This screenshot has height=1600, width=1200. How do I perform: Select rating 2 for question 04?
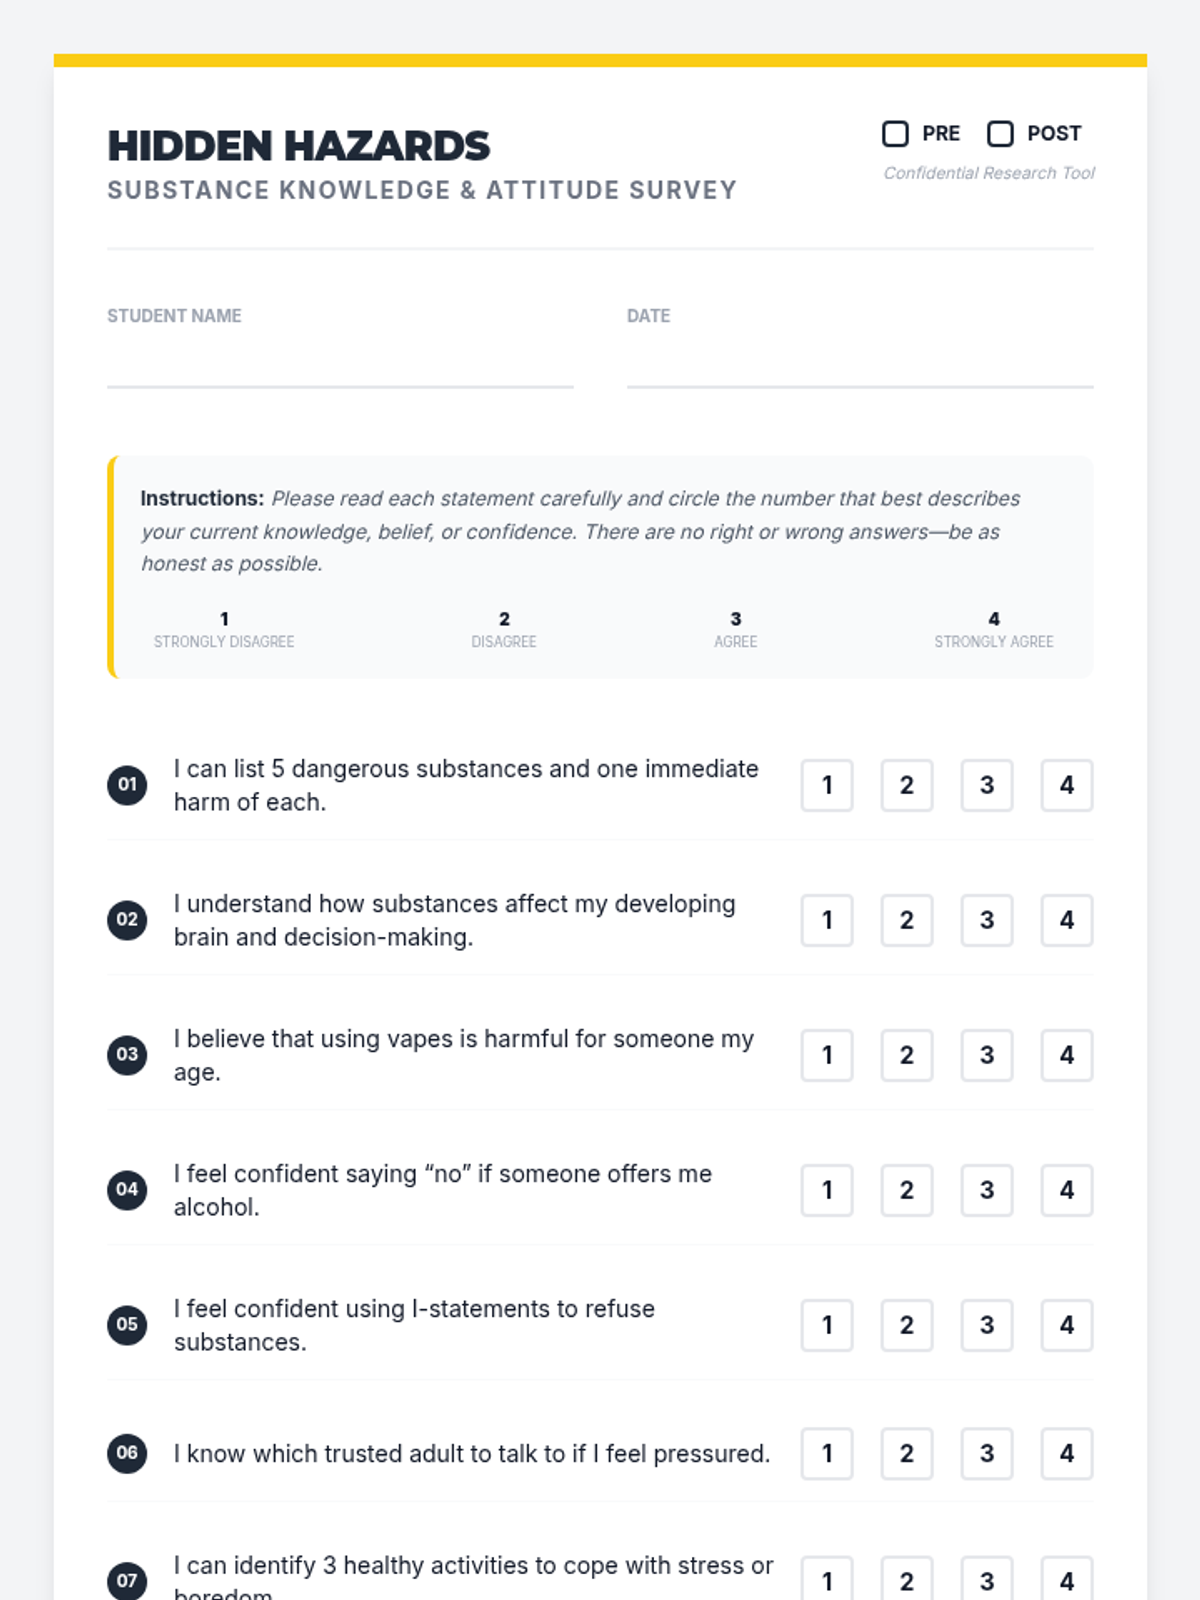pyautogui.click(x=907, y=1190)
